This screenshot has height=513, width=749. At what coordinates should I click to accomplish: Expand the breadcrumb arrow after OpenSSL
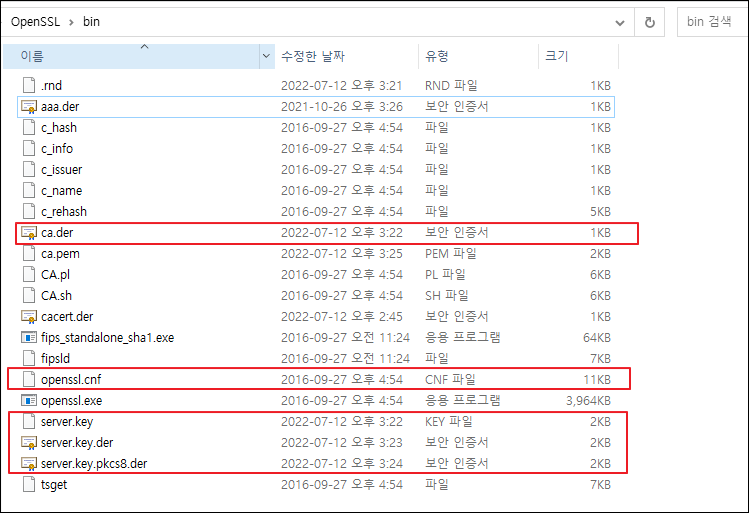tap(72, 22)
